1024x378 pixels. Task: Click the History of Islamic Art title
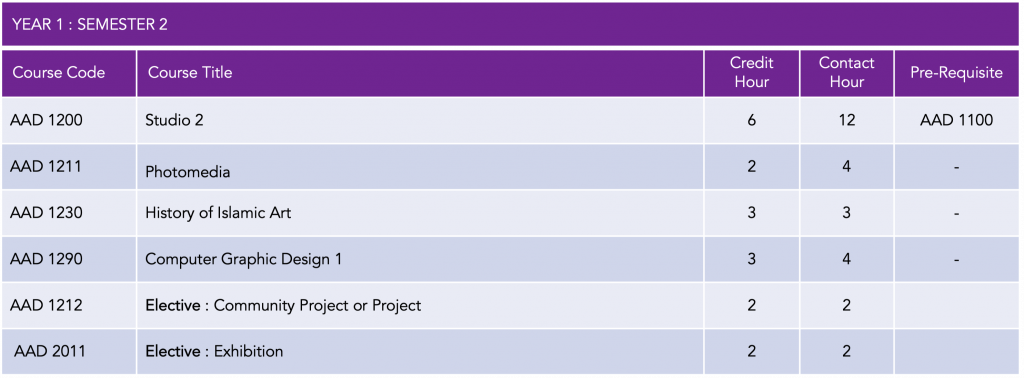(218, 212)
